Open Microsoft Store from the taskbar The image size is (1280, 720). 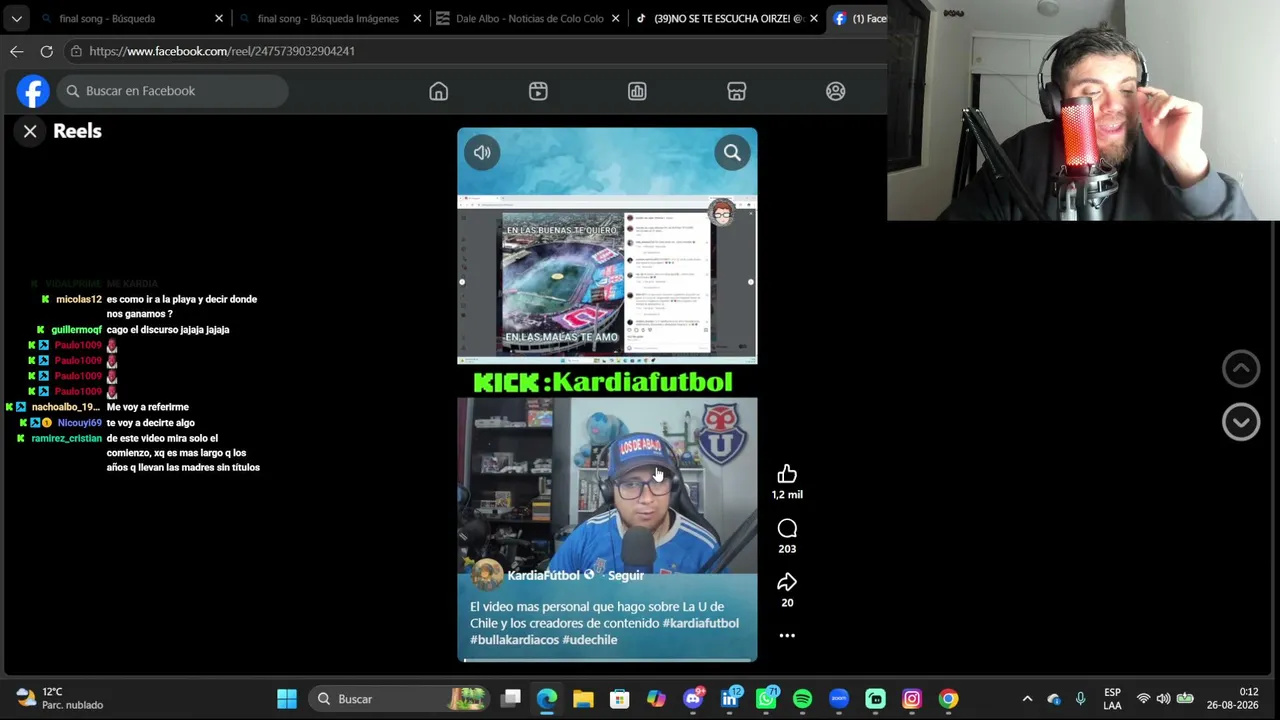[x=620, y=699]
